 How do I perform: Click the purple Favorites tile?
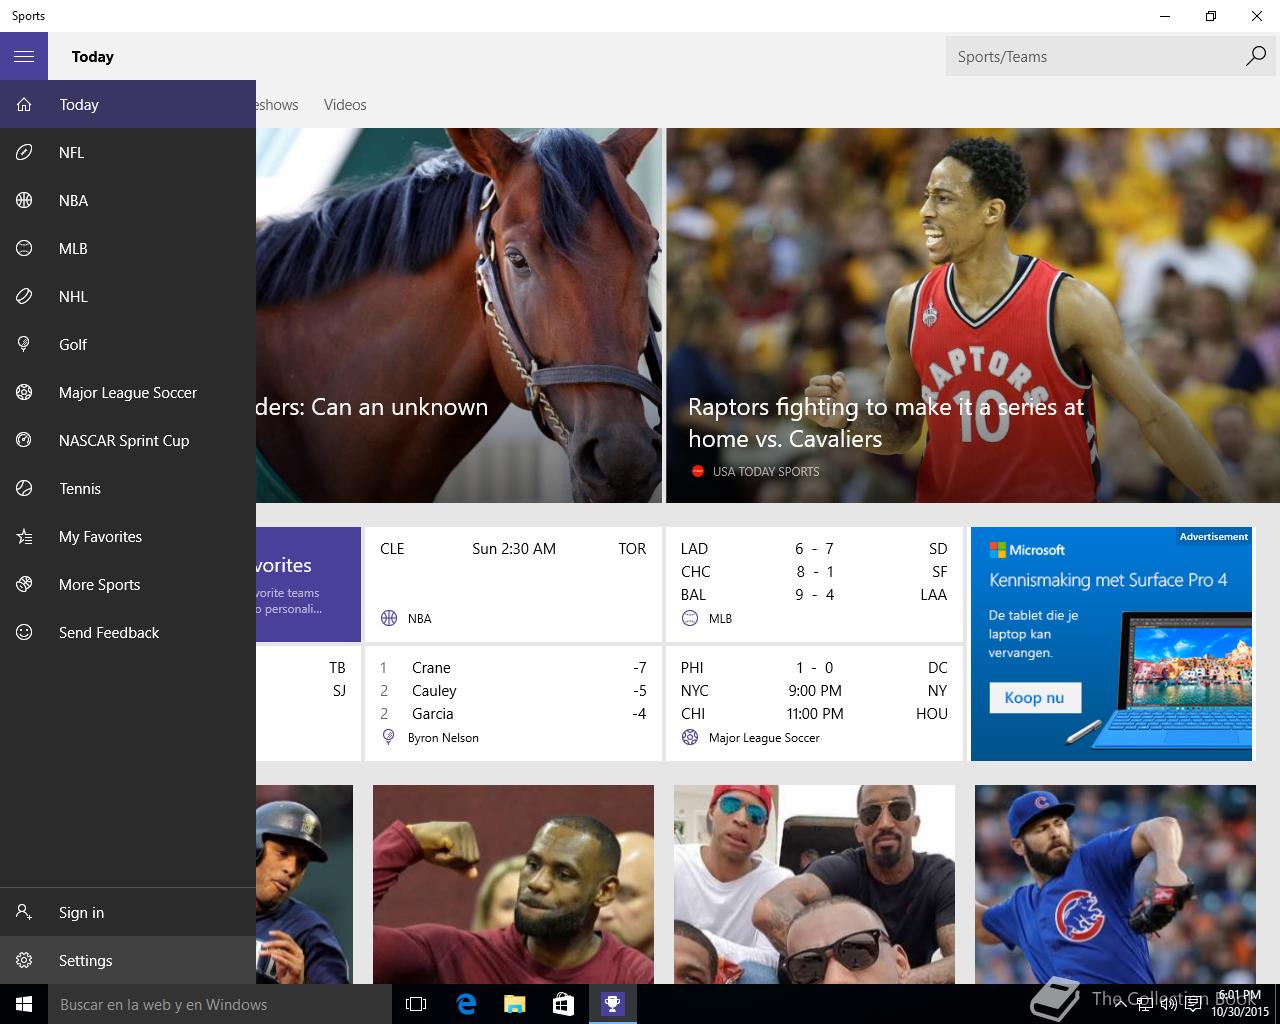(x=308, y=584)
